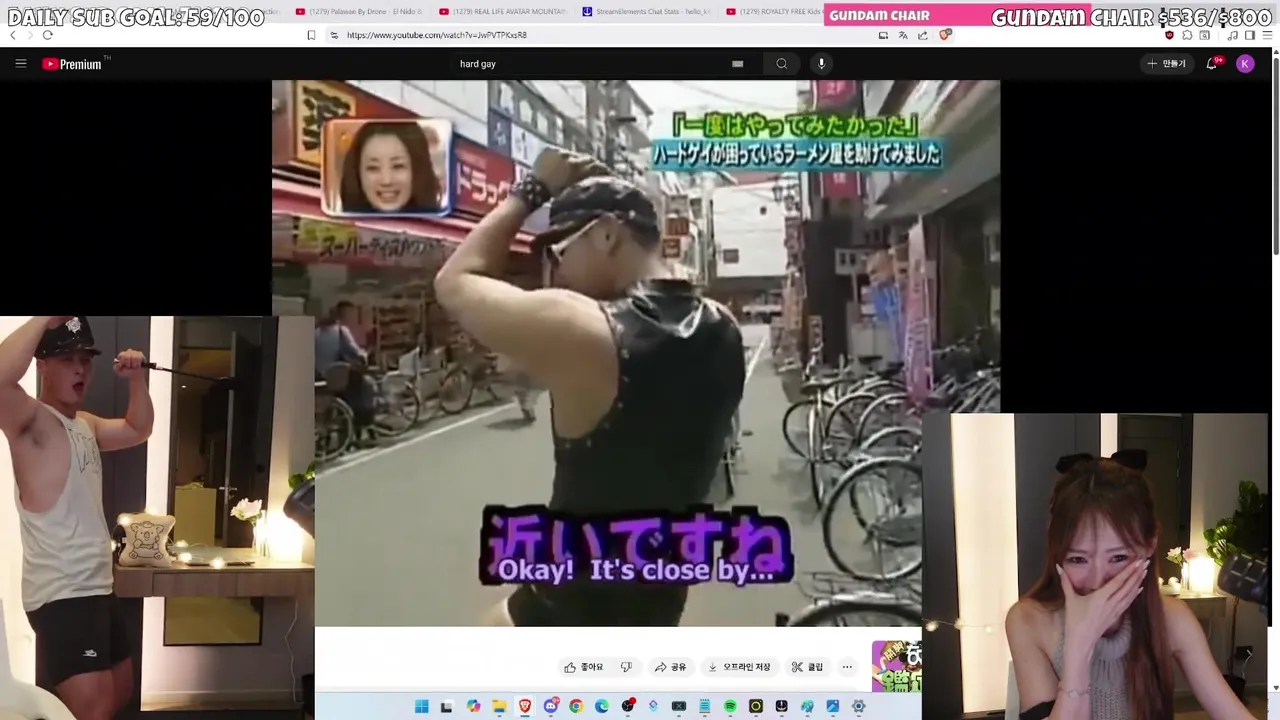The width and height of the screenshot is (1280, 720).
Task: Open Discord from the taskbar
Action: pyautogui.click(x=551, y=706)
